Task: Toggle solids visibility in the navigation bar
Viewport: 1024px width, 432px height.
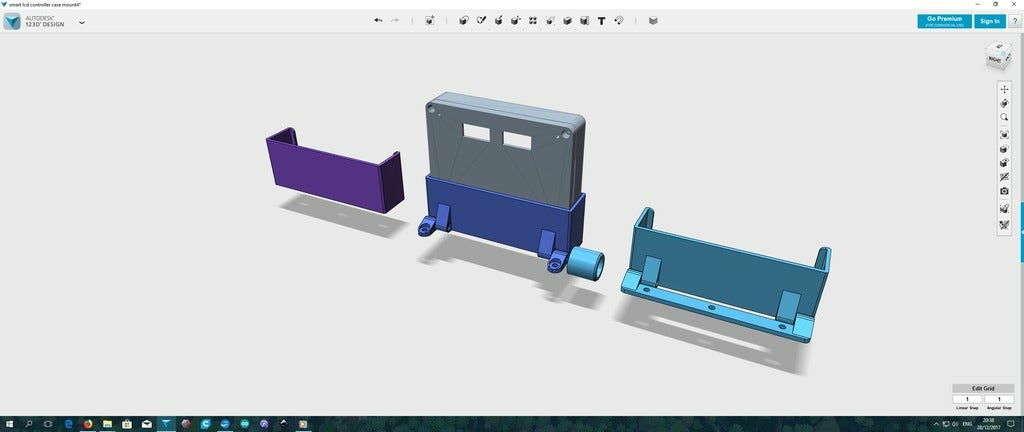Action: coord(1004,209)
